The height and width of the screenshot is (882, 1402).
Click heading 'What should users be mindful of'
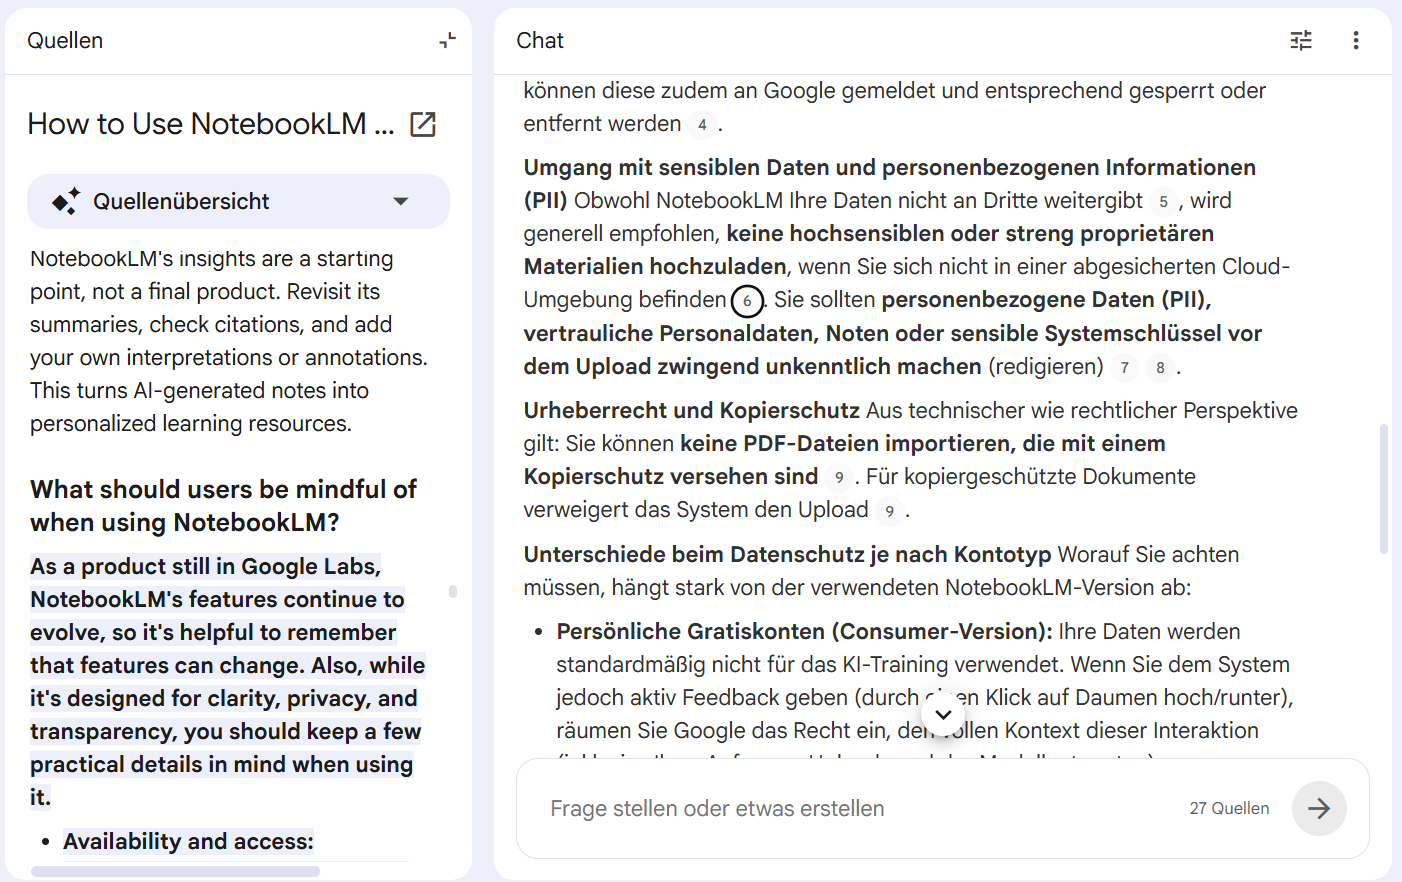tap(223, 489)
